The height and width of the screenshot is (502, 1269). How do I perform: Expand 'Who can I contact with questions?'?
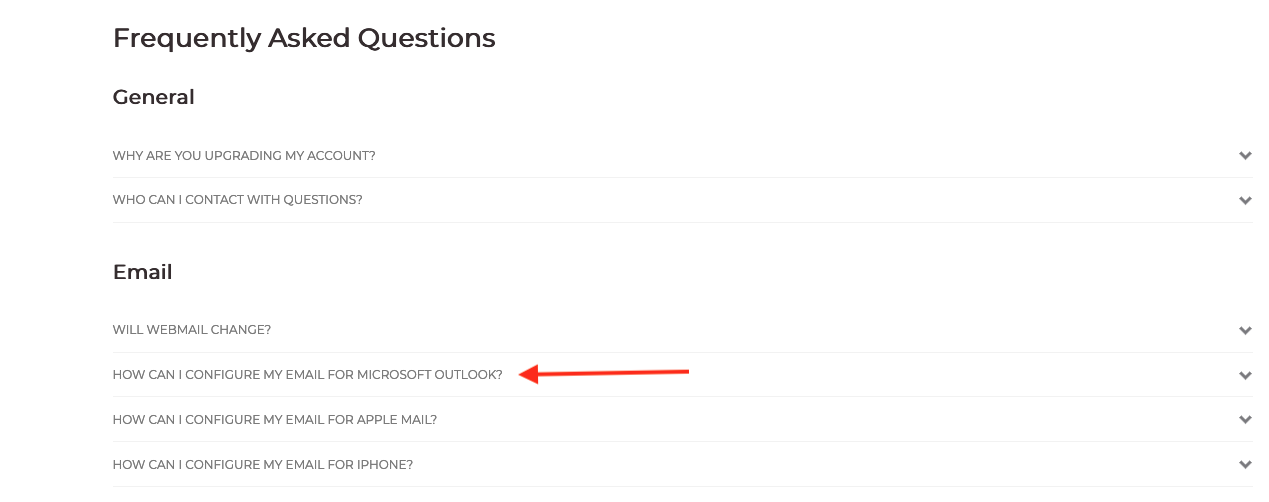[237, 200]
